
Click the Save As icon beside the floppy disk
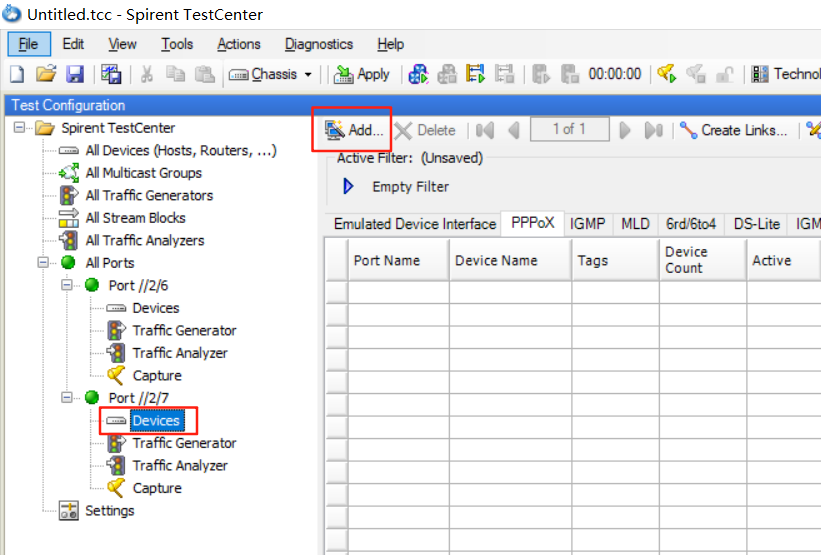[x=111, y=74]
